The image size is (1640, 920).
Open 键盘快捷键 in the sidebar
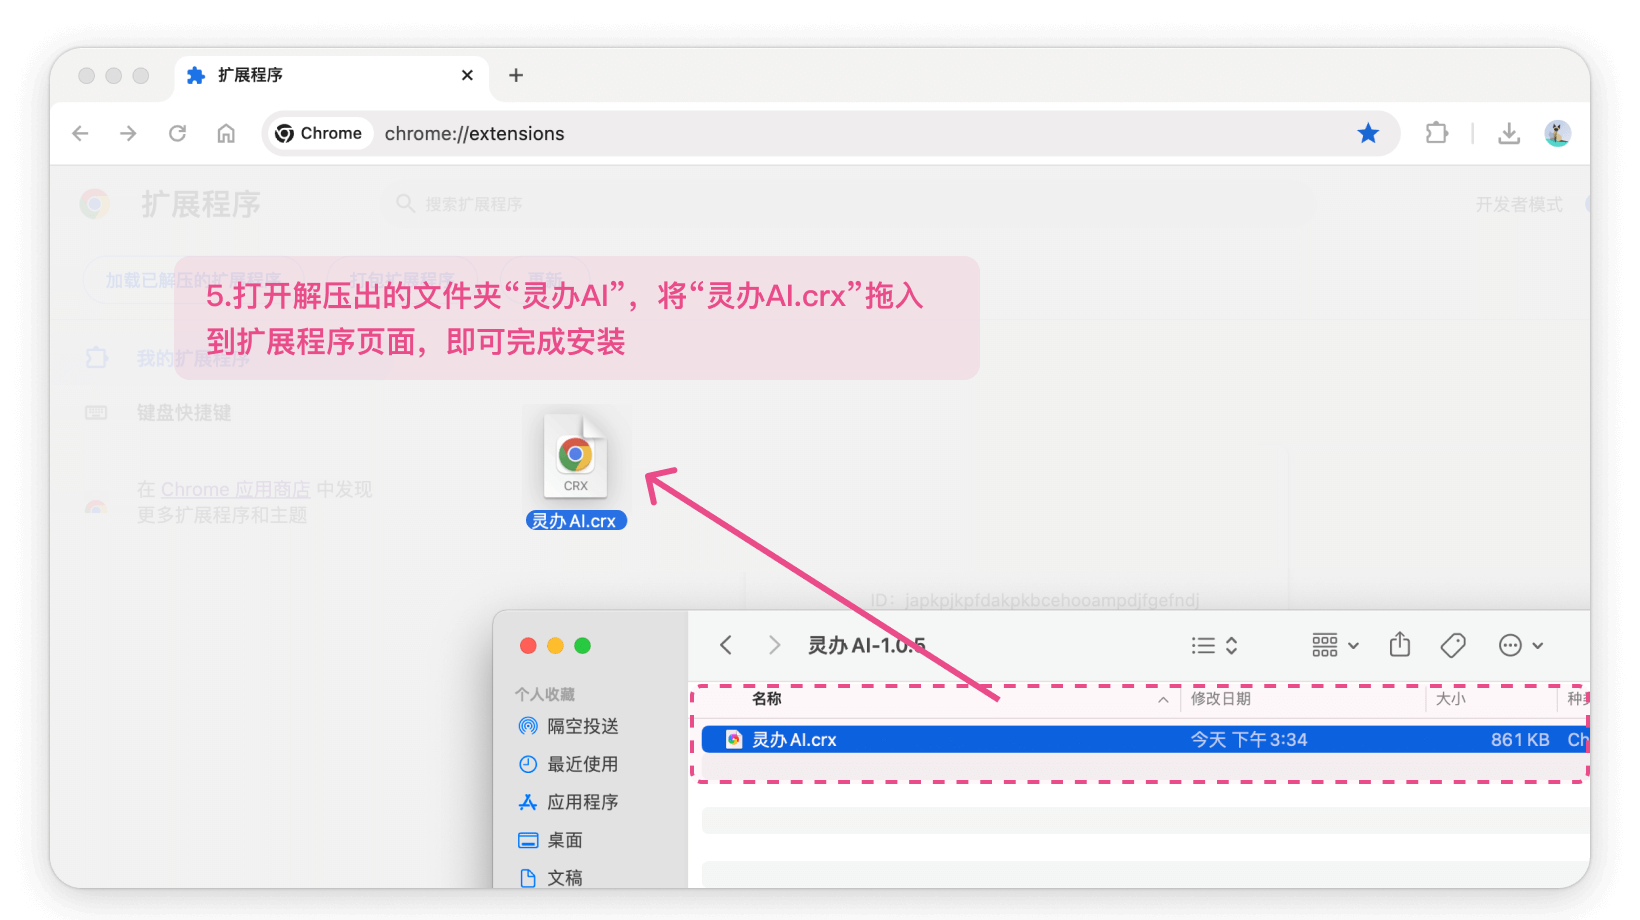point(184,413)
